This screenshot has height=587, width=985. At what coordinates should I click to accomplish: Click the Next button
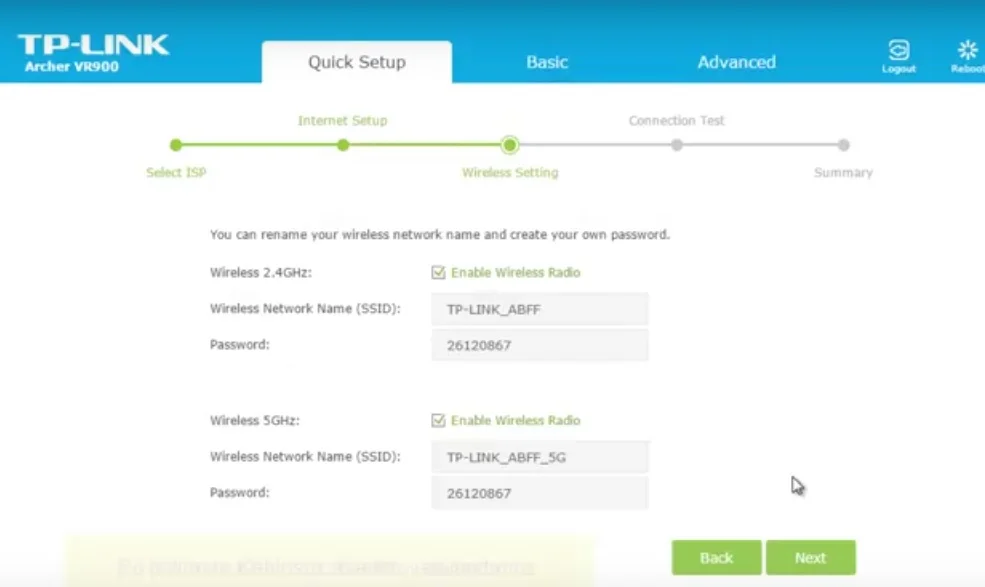point(810,557)
